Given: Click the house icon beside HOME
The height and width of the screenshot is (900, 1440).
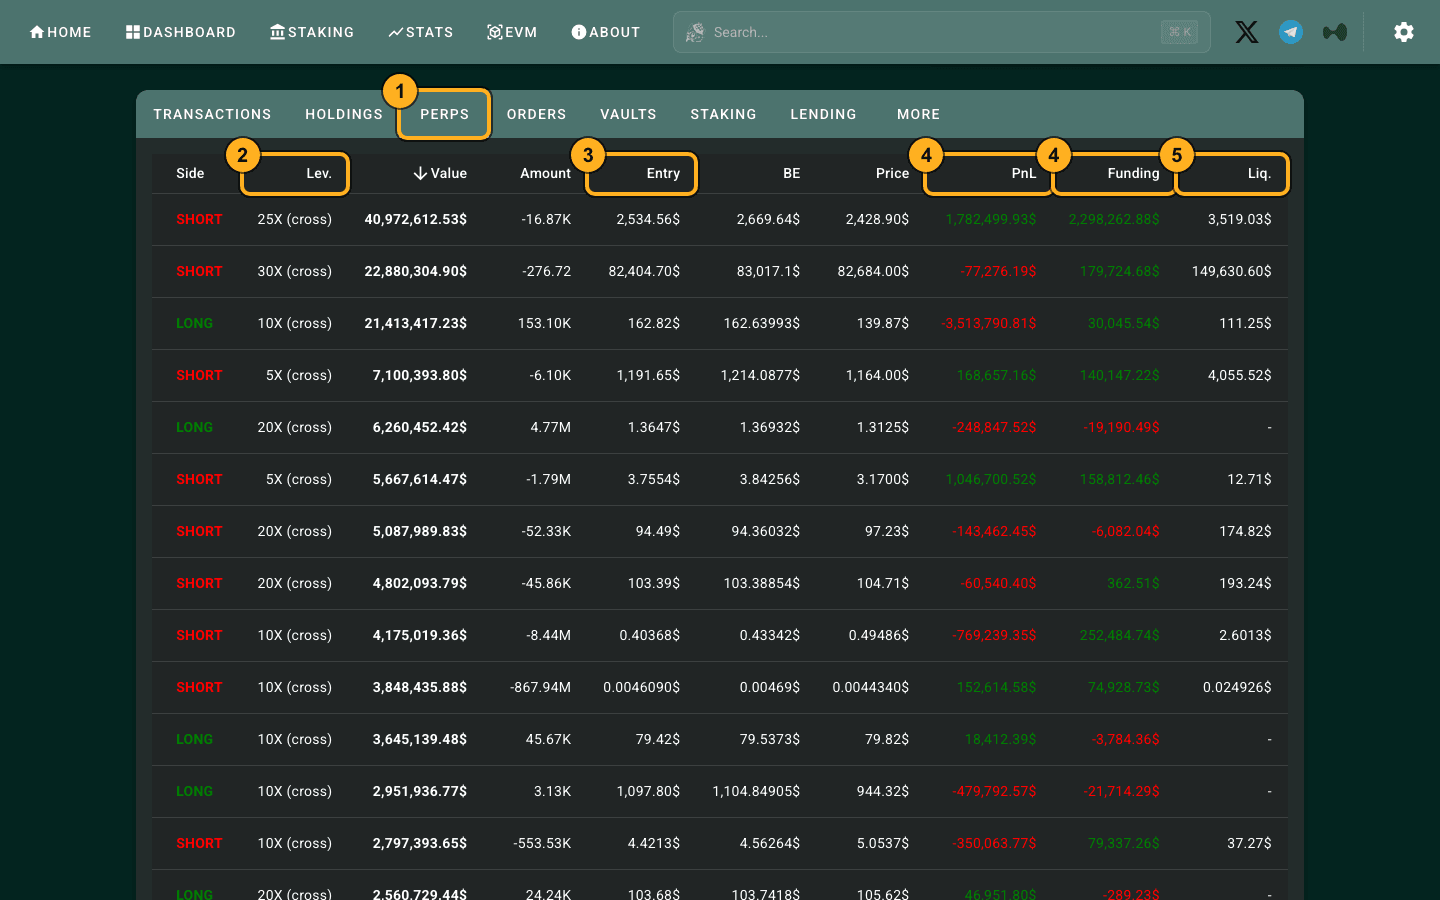Looking at the screenshot, I should pos(37,32).
